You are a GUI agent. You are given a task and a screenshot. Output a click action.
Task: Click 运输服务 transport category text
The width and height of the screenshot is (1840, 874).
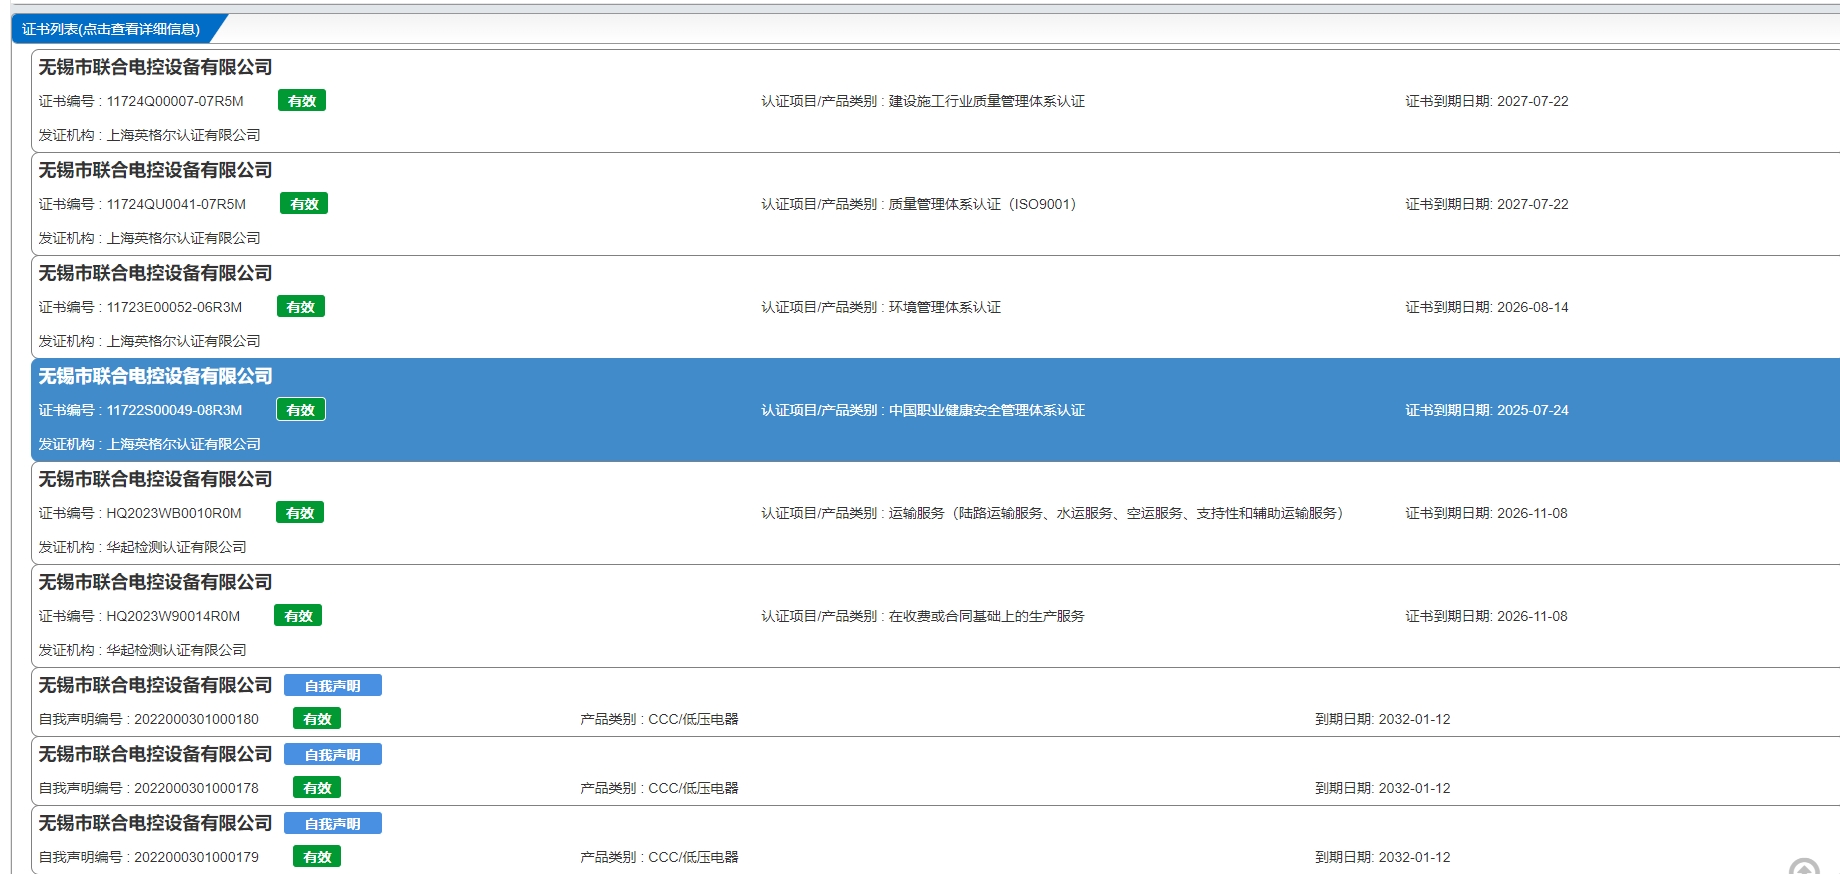click(x=1116, y=513)
